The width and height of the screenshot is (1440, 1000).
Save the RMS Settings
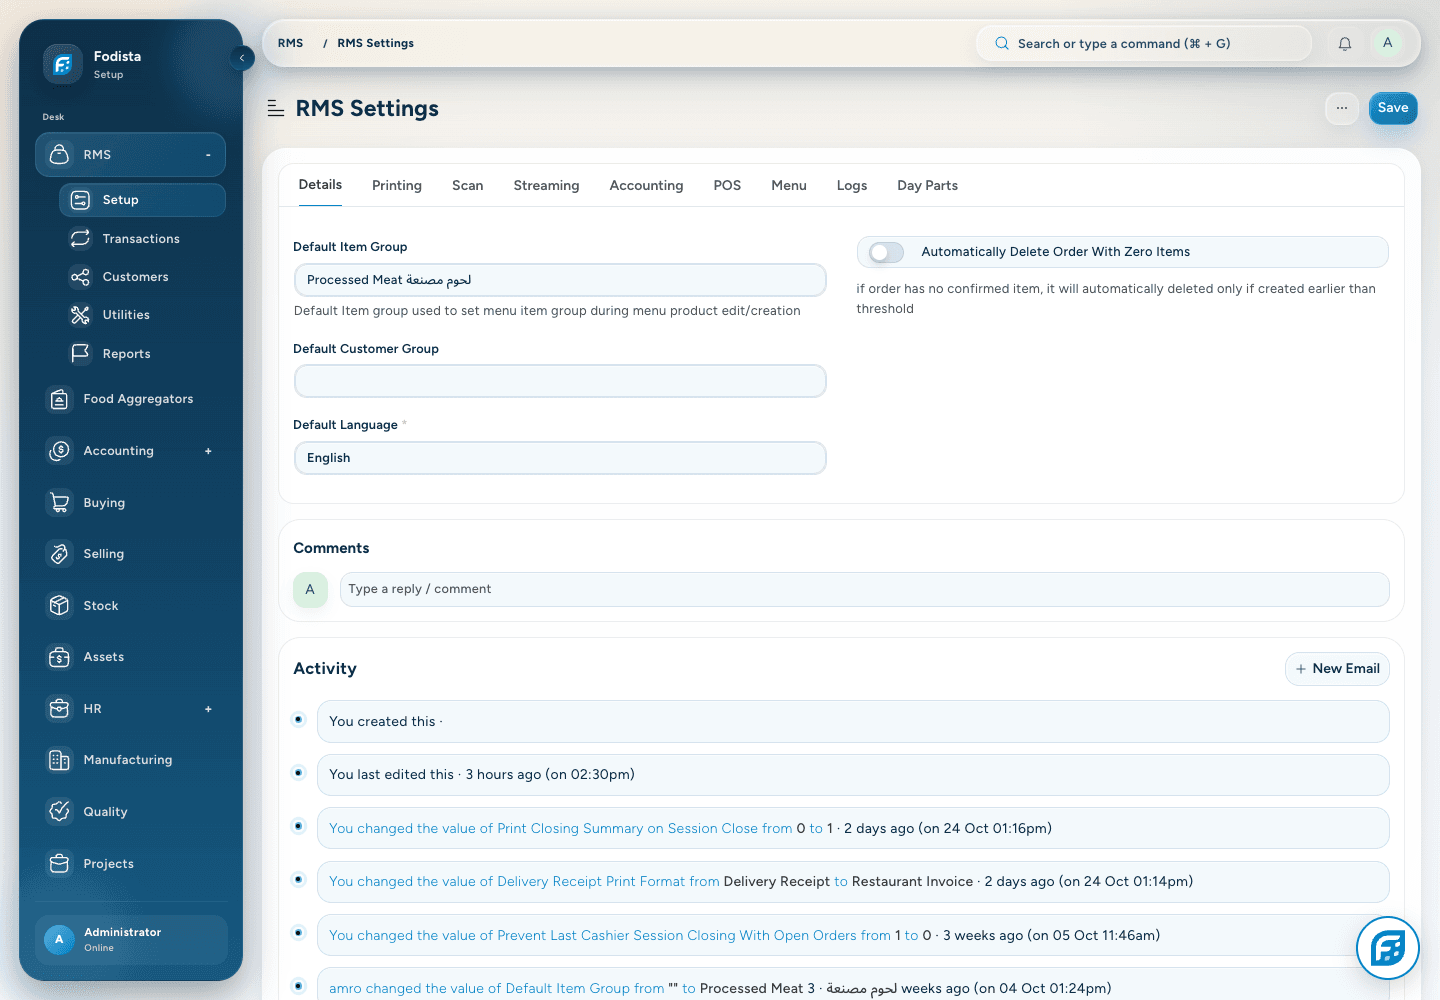(1393, 108)
